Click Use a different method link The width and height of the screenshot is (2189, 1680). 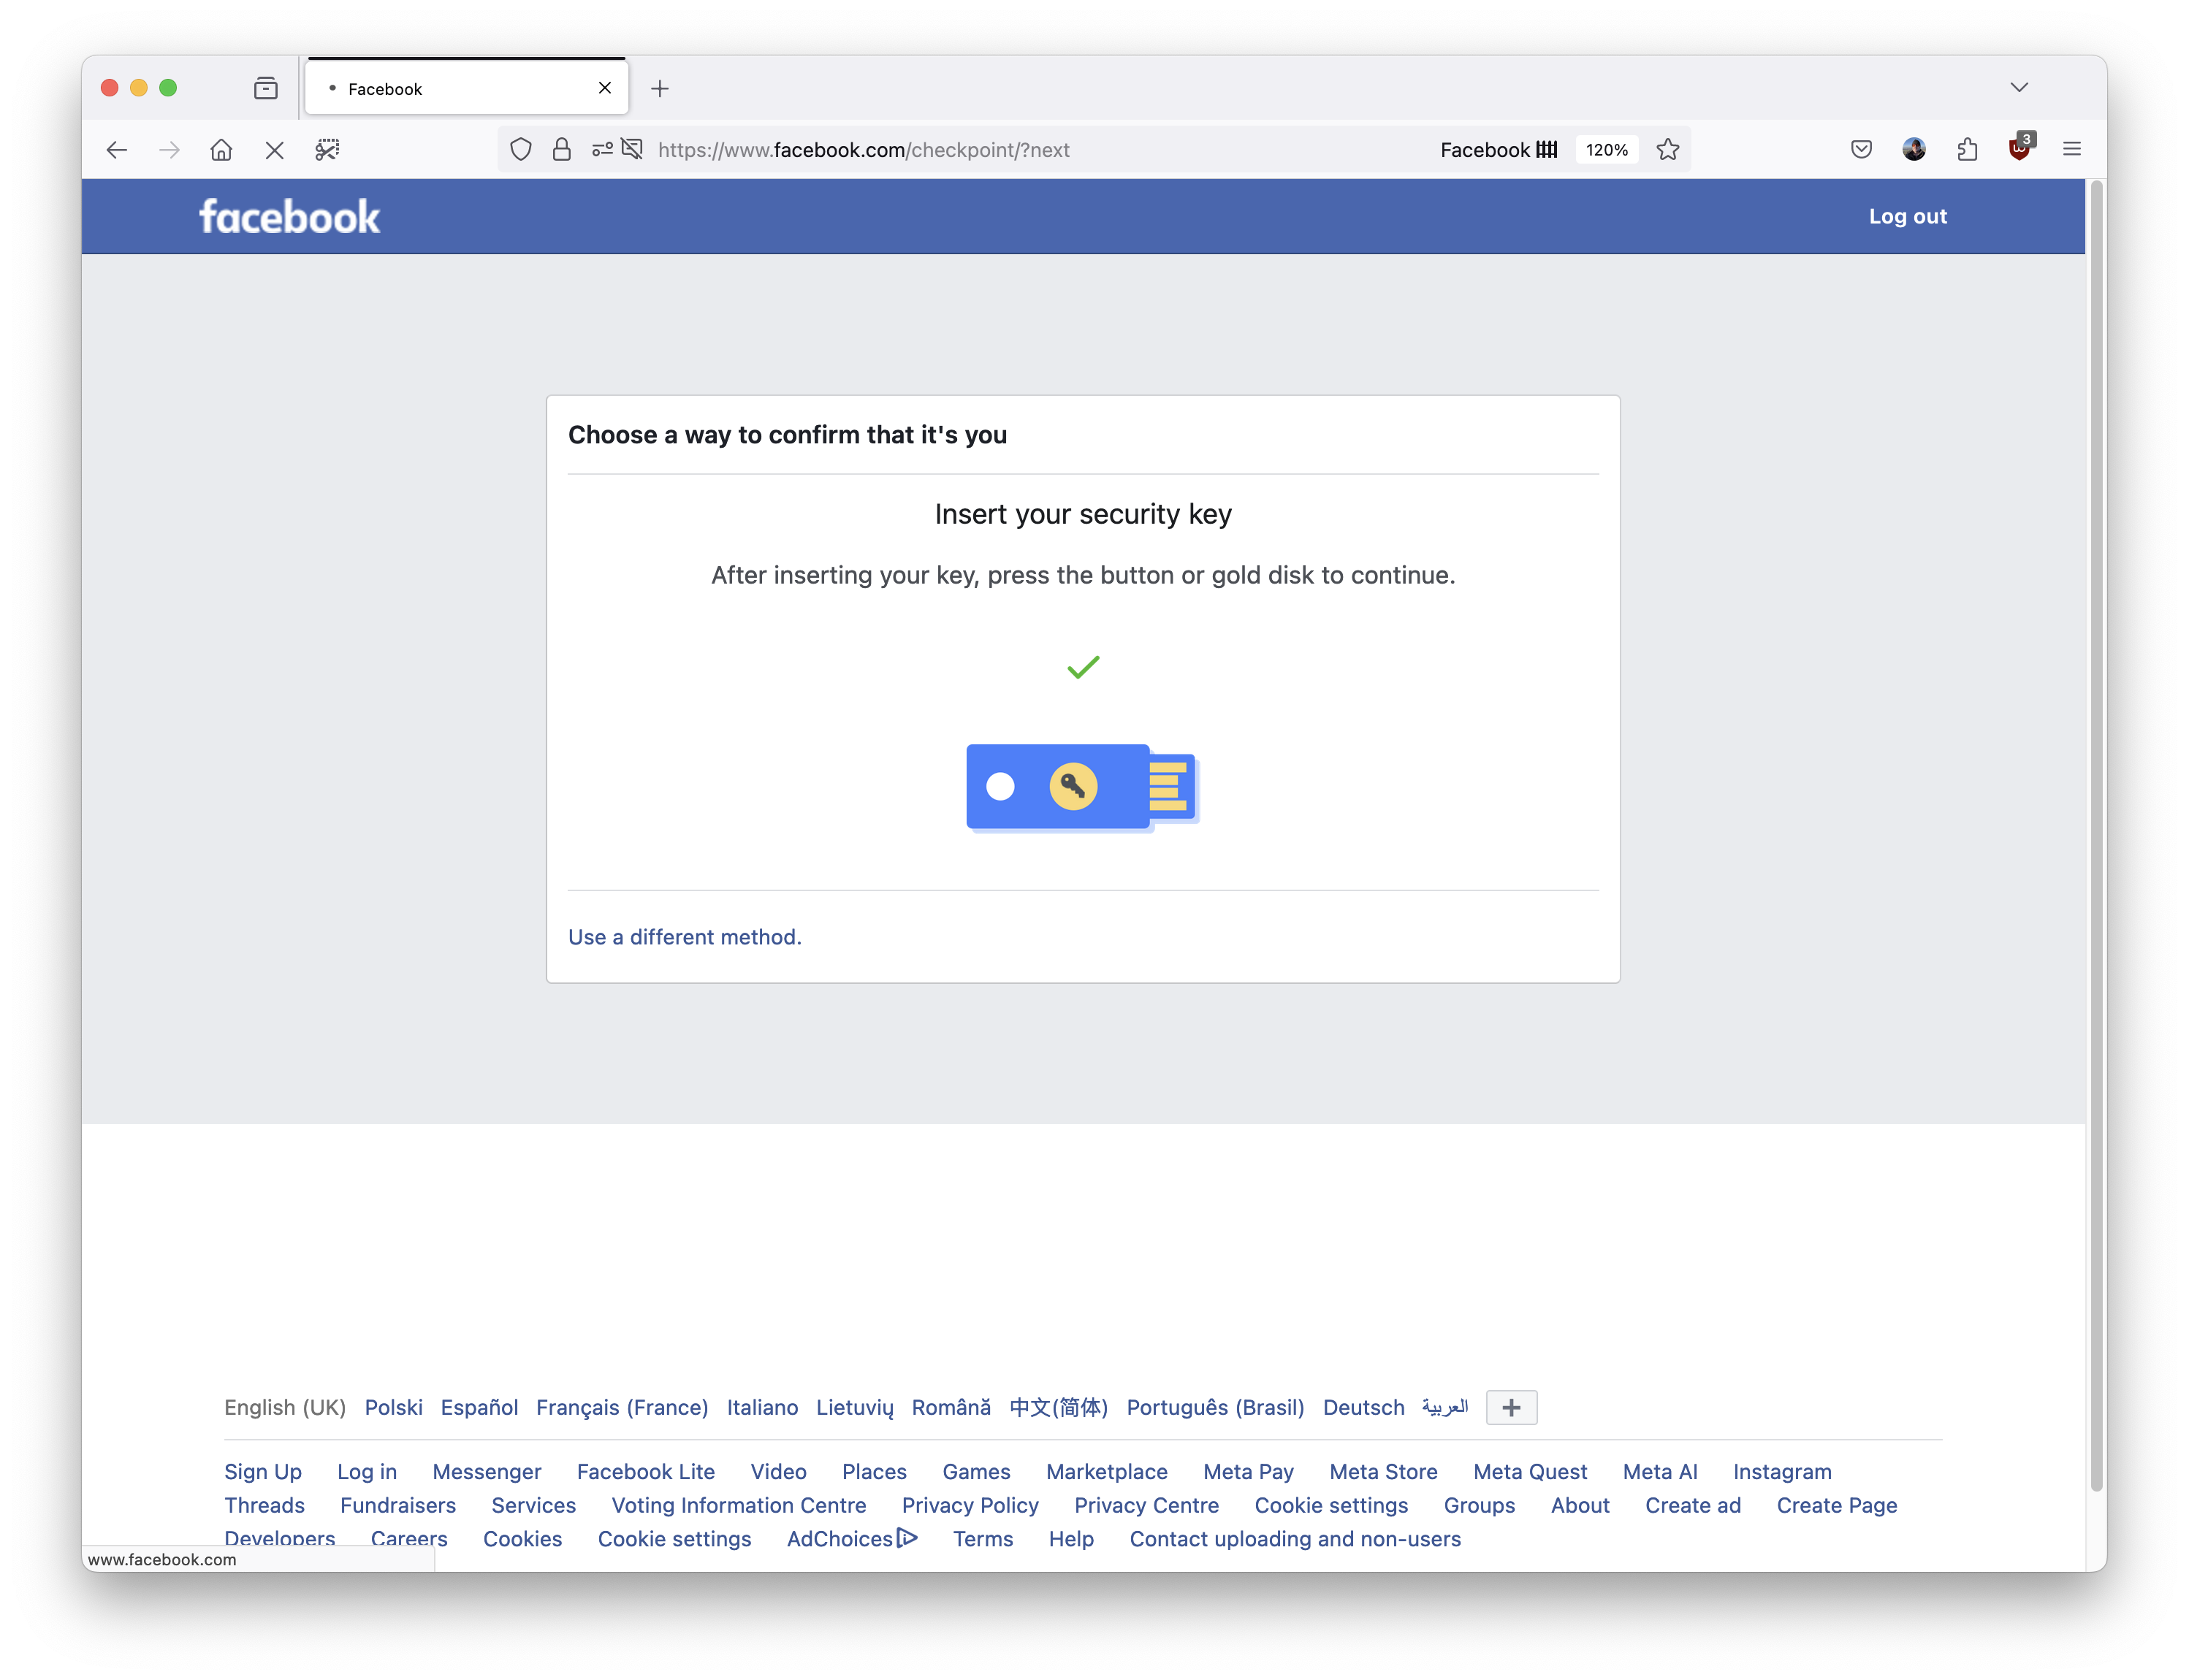point(685,937)
